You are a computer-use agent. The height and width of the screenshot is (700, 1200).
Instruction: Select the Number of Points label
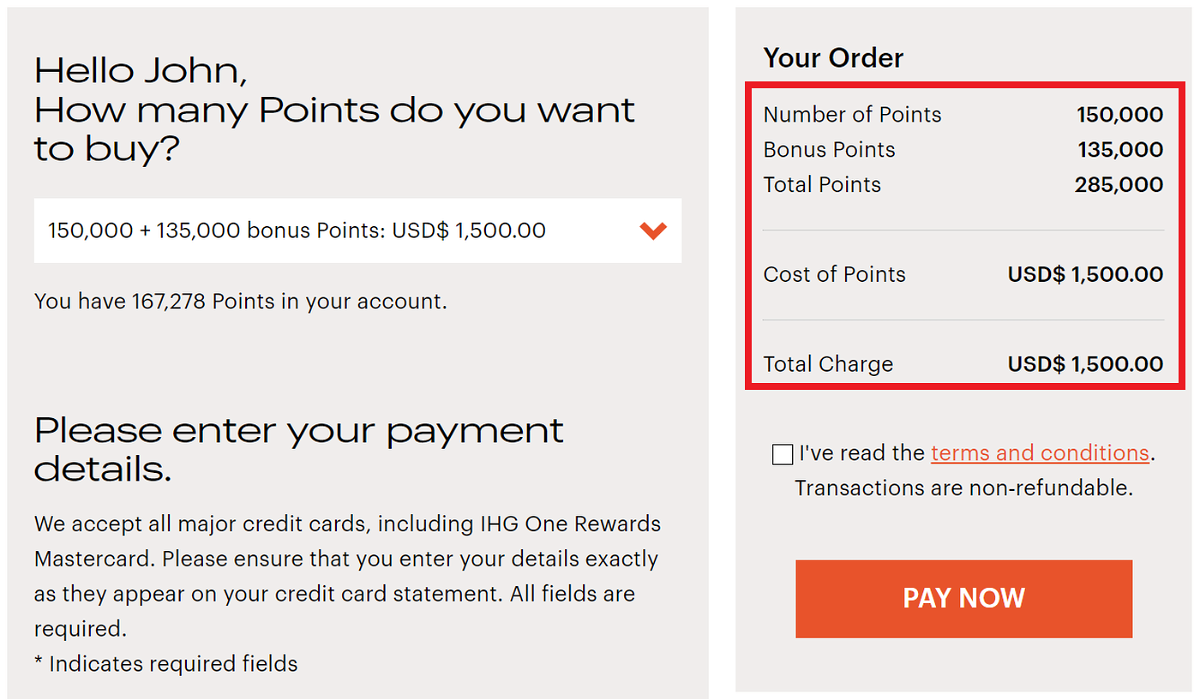(x=852, y=115)
